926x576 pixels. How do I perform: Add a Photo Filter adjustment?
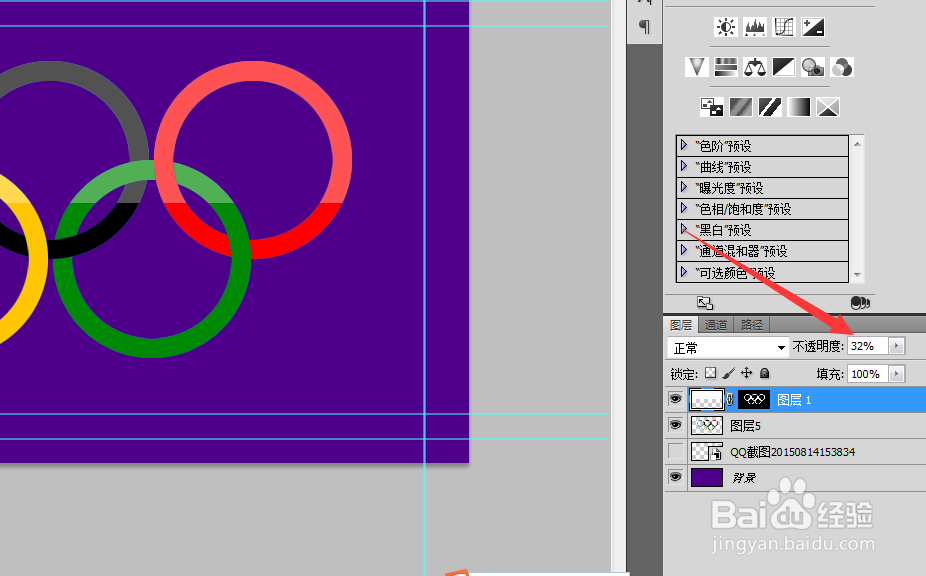point(813,67)
